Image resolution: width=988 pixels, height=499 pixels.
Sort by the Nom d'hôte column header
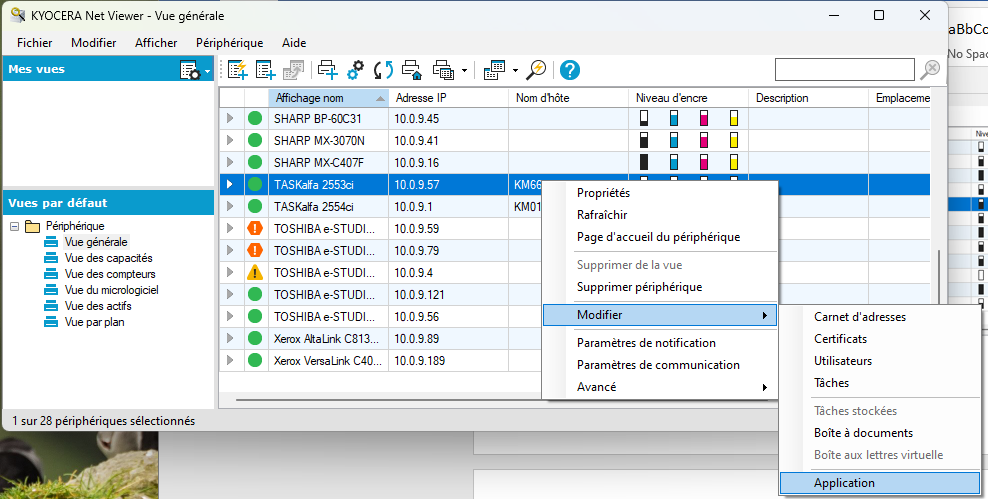tap(568, 98)
